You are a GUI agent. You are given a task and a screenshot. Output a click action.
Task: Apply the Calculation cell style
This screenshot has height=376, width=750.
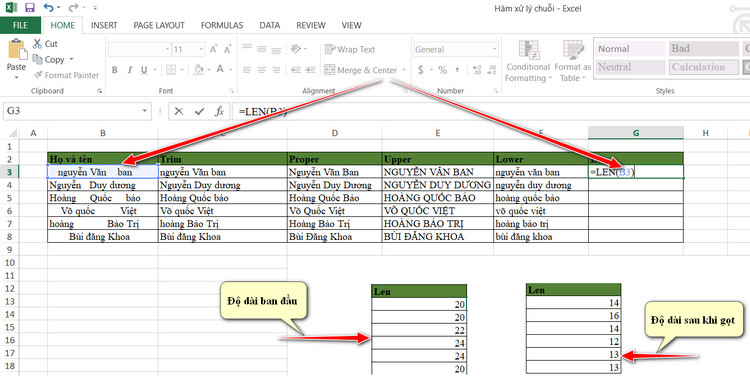pos(704,67)
